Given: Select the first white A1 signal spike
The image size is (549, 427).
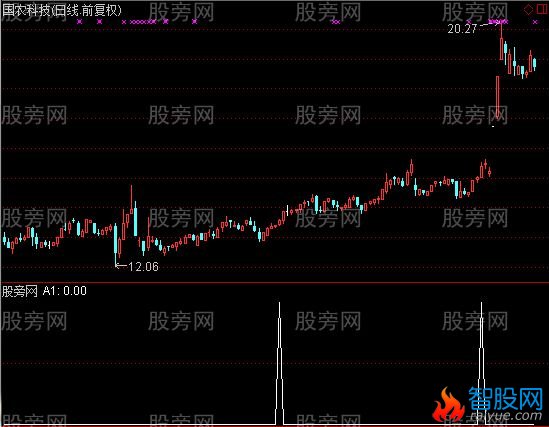Looking at the screenshot, I should pos(279,363).
